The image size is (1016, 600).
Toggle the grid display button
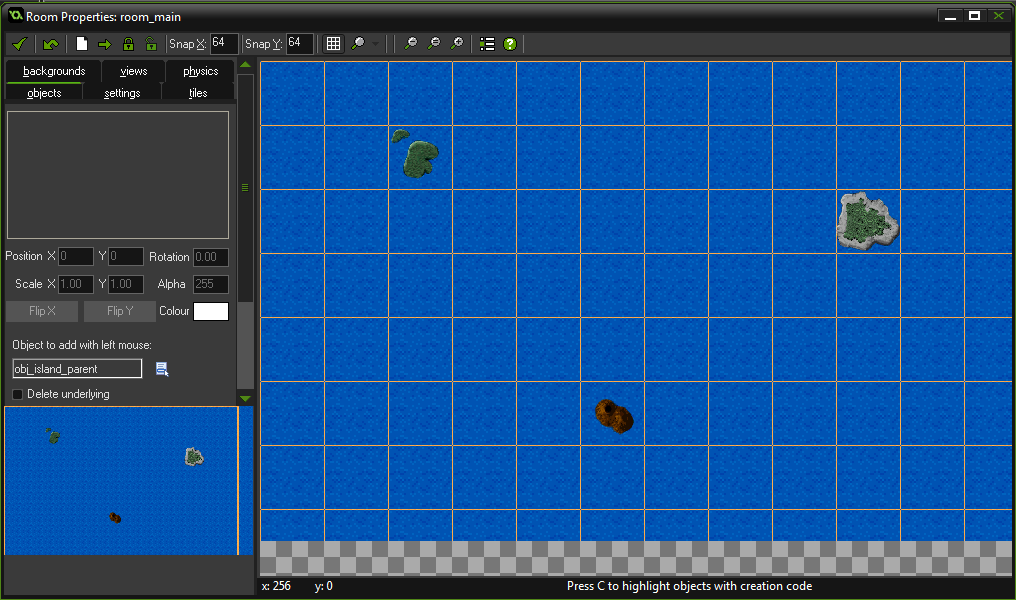click(334, 44)
